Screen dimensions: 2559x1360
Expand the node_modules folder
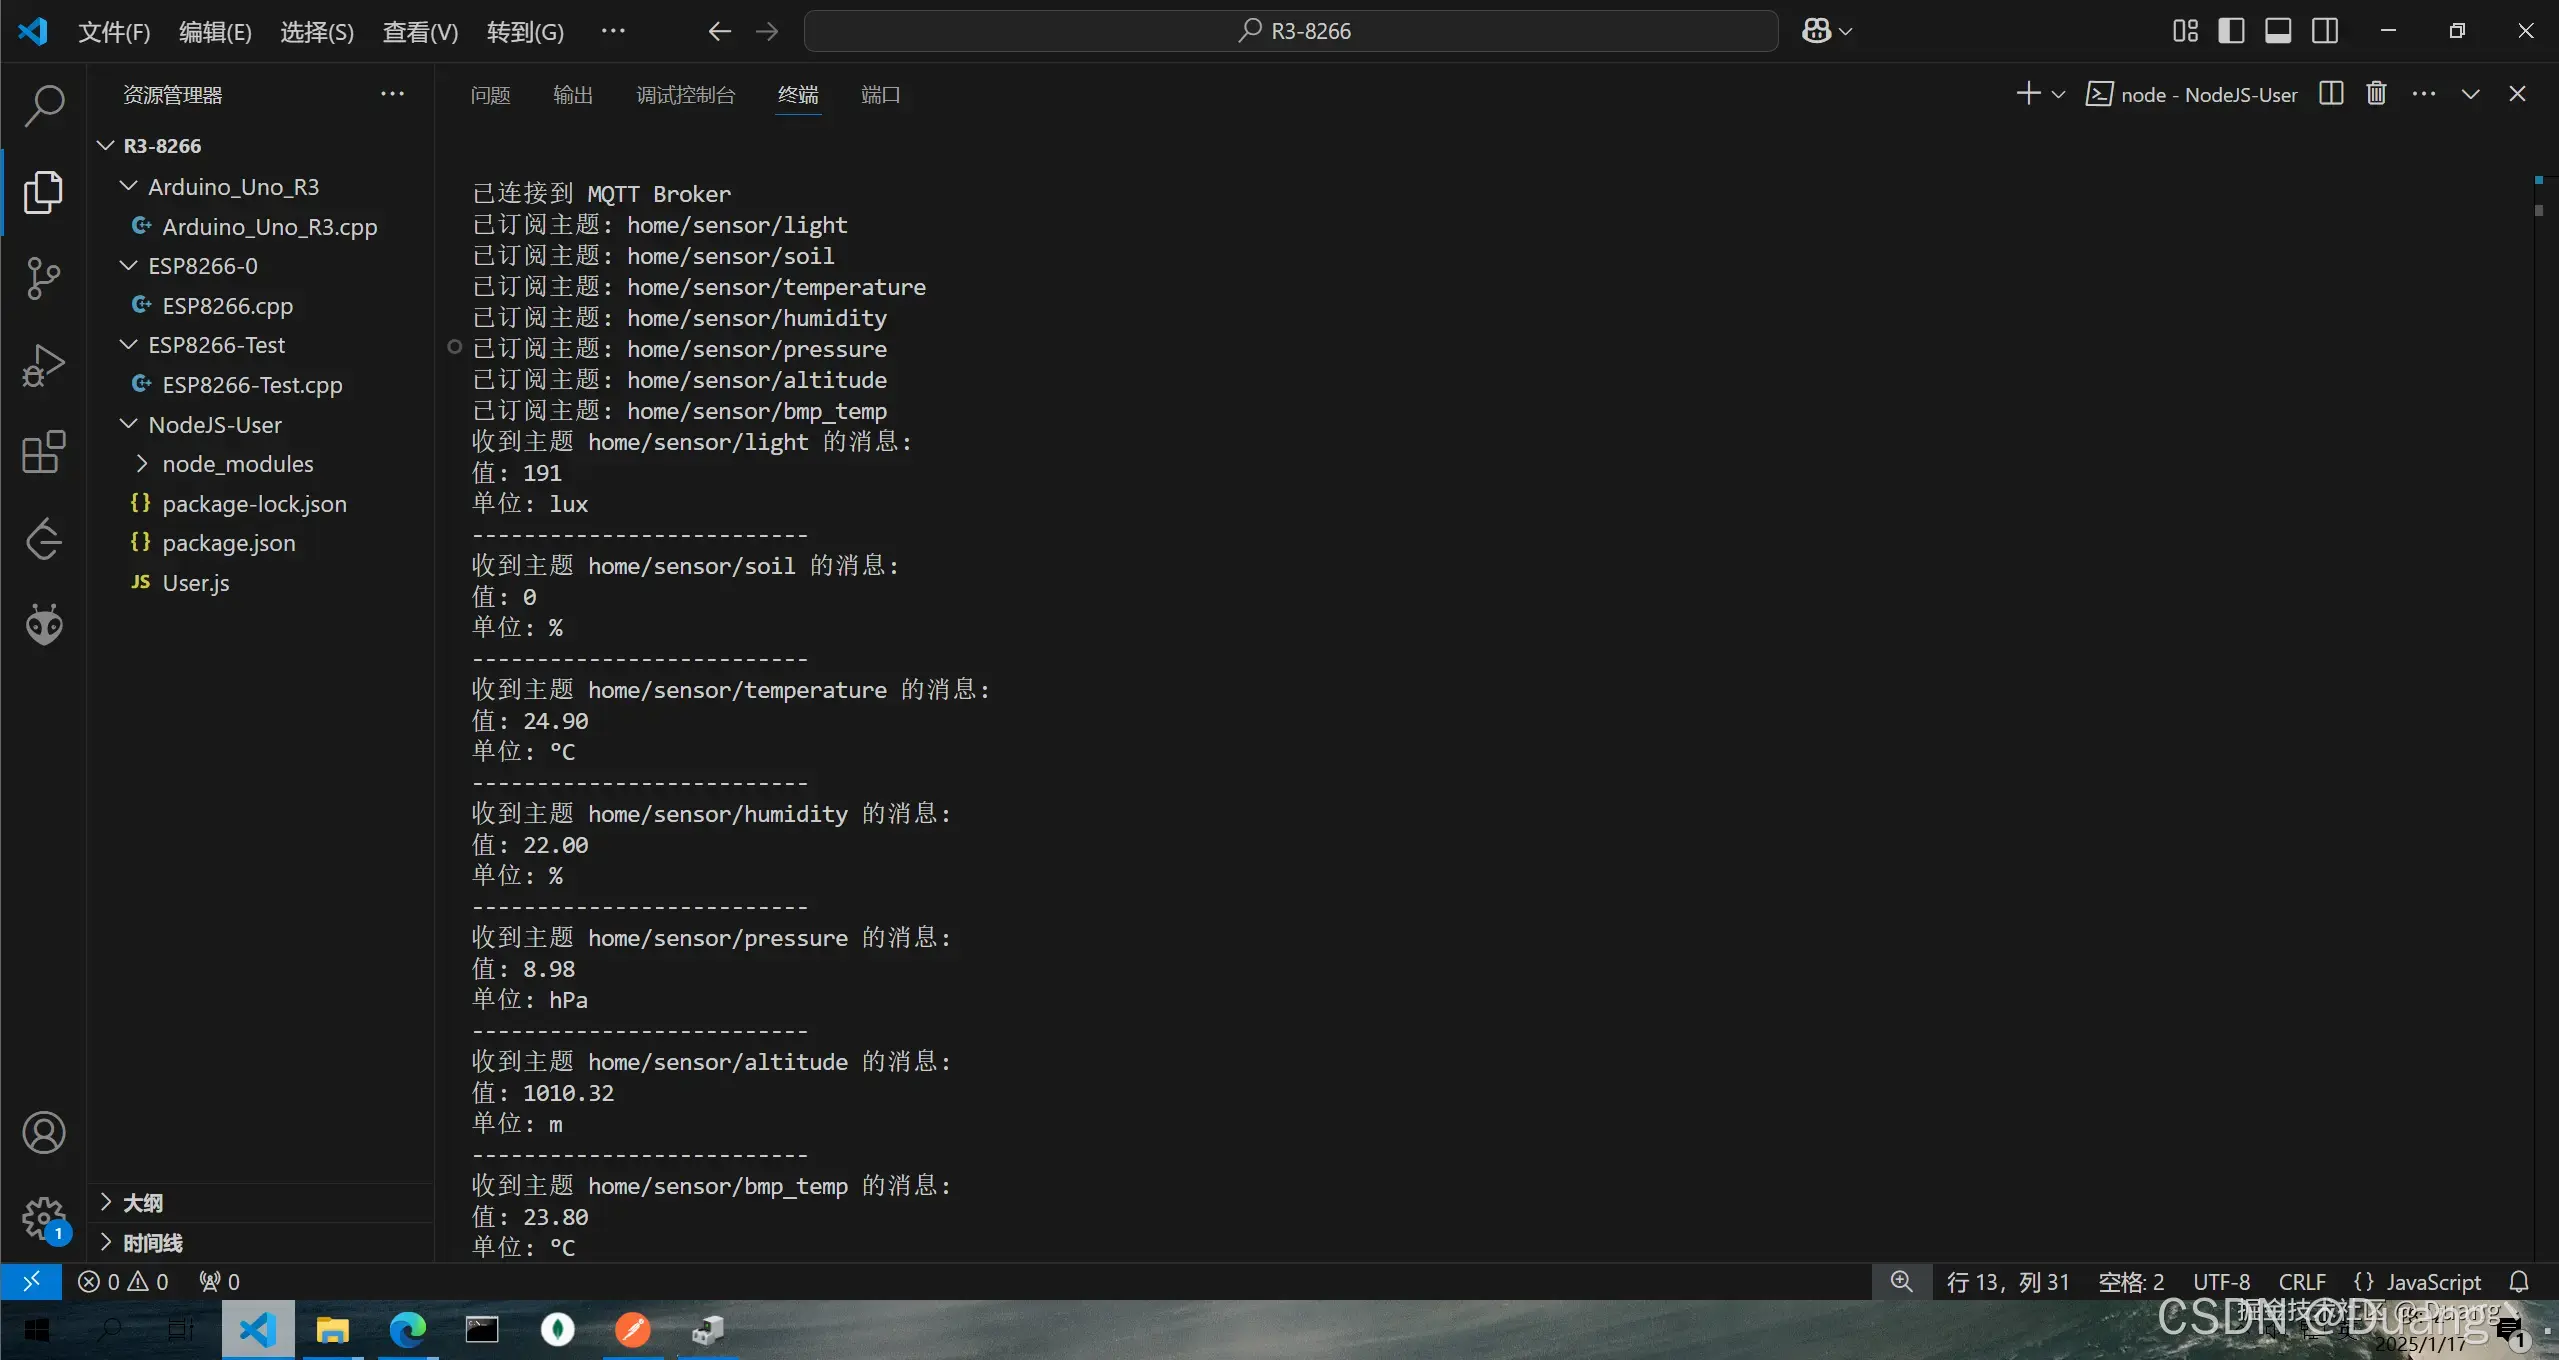point(237,464)
